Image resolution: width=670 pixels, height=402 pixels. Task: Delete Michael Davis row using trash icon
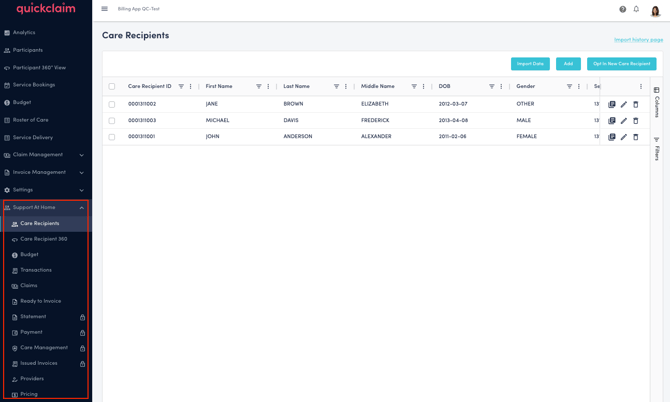point(636,121)
